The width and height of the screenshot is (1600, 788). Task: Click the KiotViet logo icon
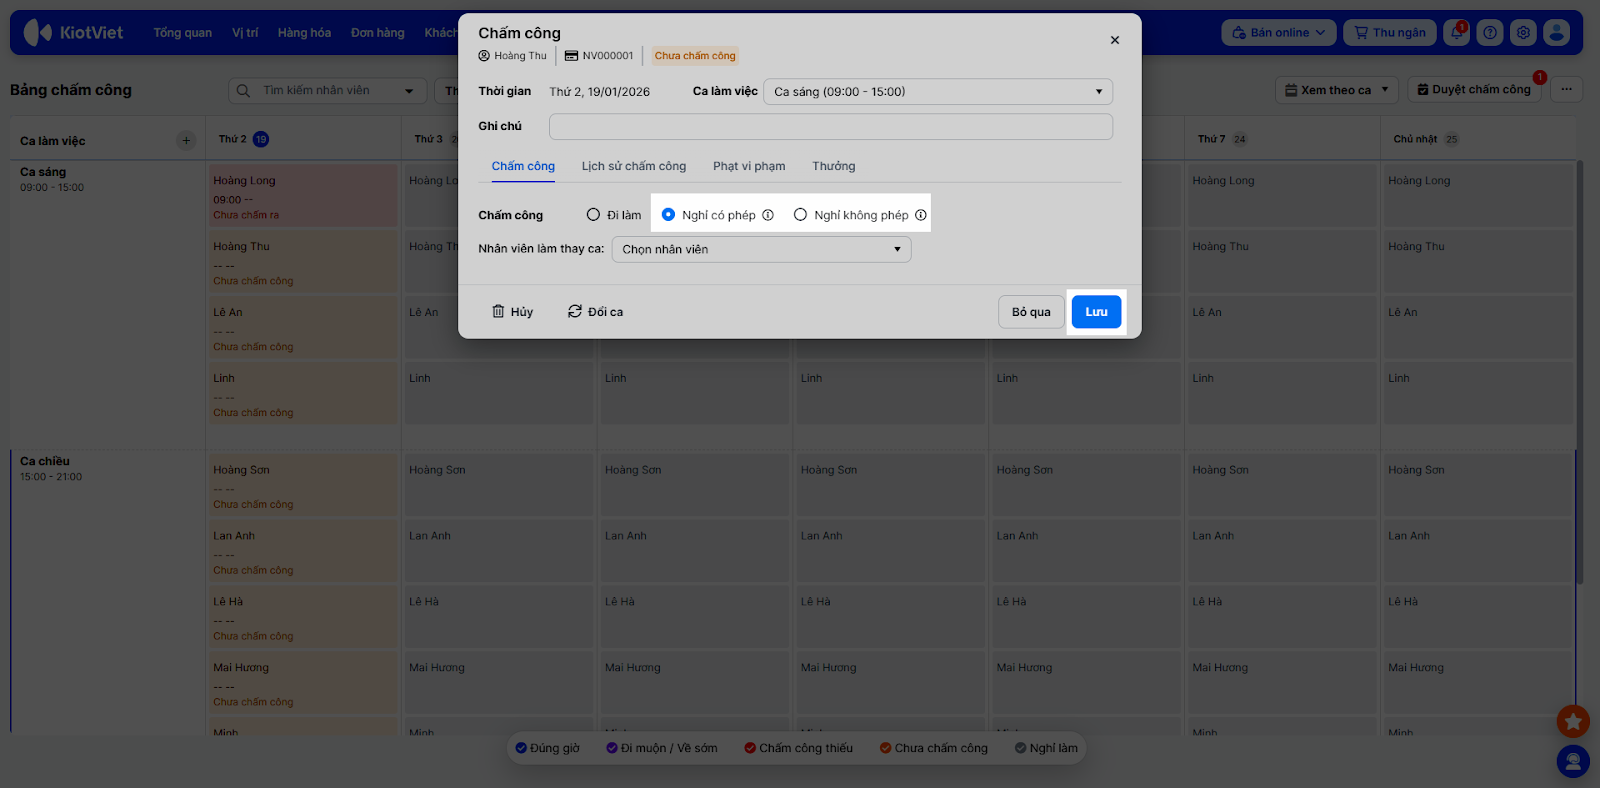[x=37, y=32]
